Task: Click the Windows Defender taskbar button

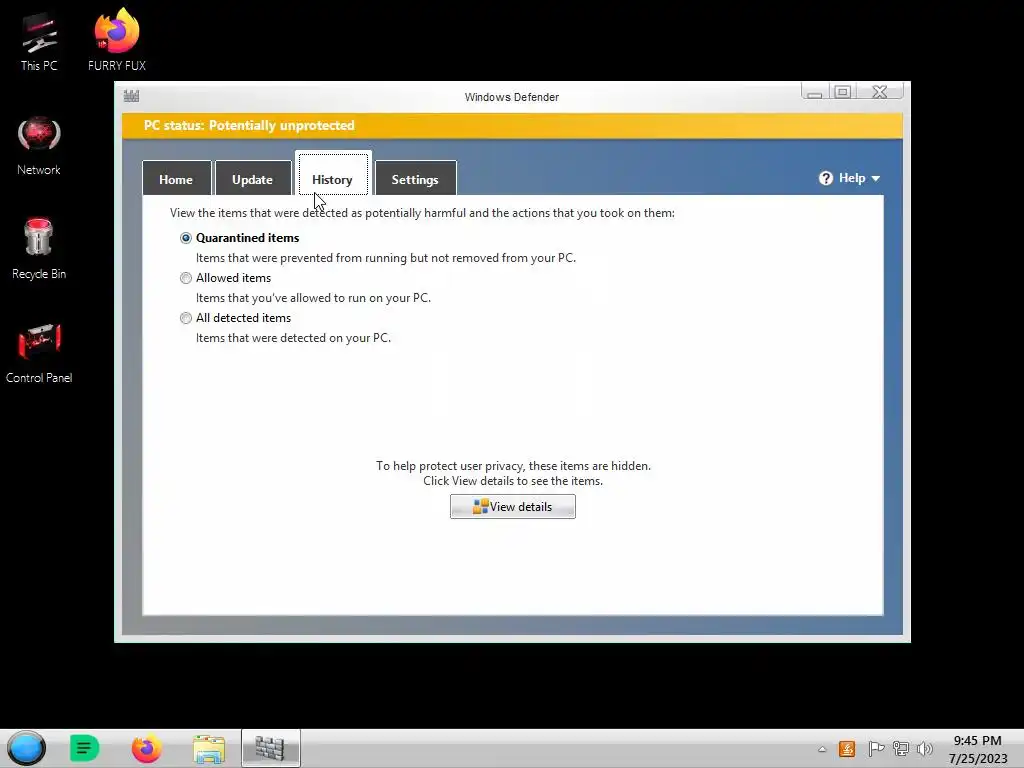Action: 270,748
